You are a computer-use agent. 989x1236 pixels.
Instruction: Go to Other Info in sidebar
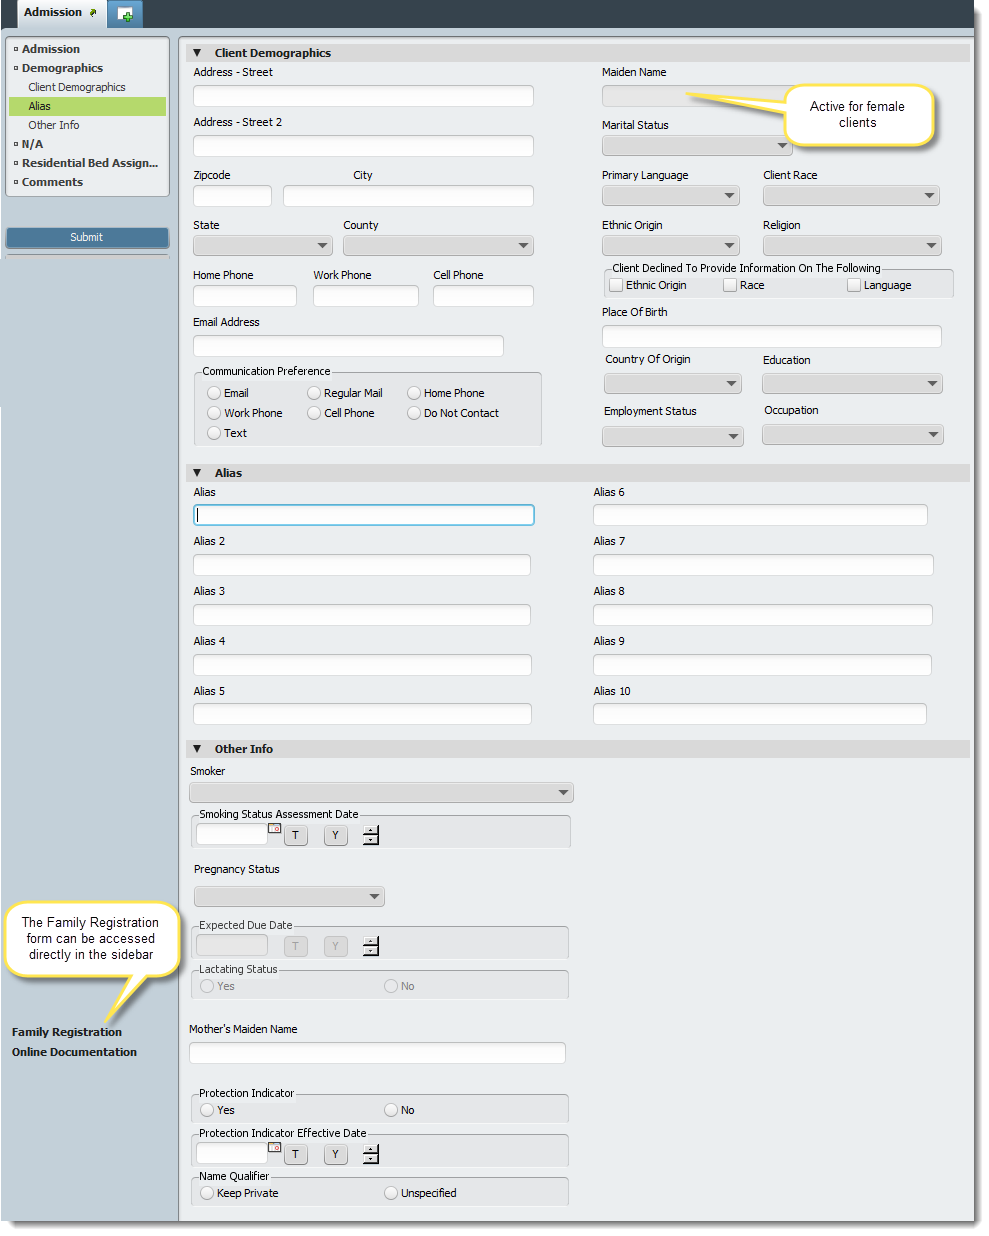[54, 125]
